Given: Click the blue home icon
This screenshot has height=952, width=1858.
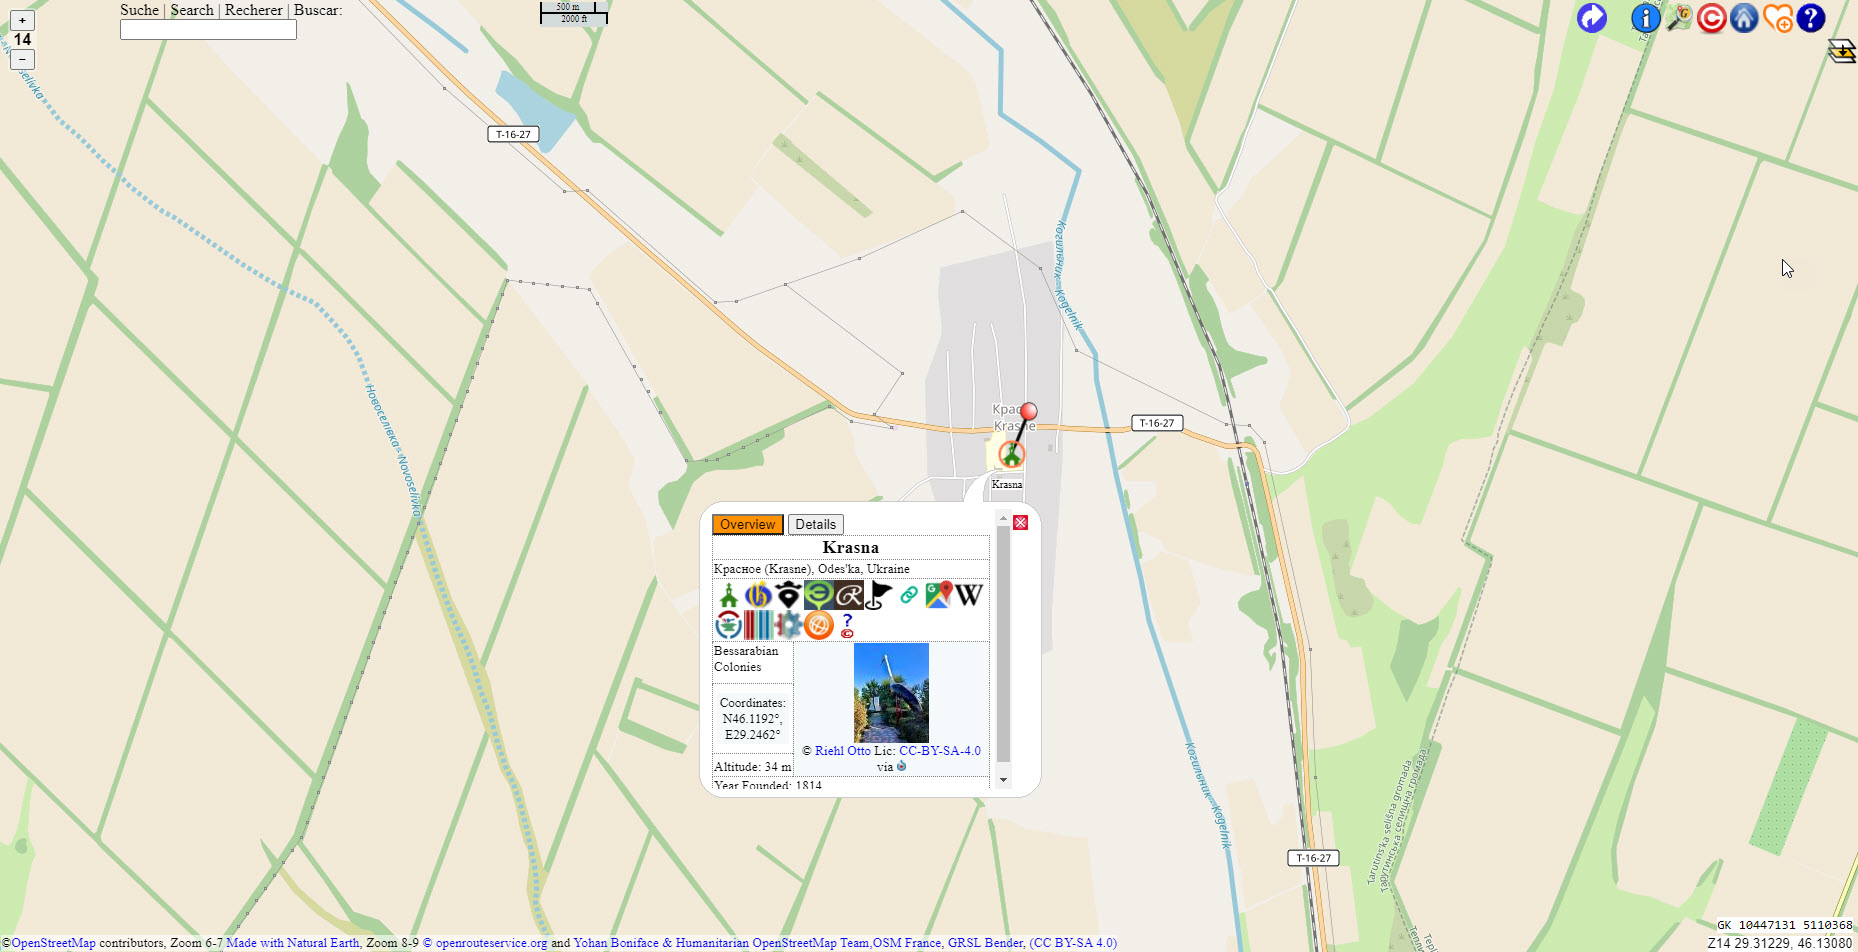Looking at the screenshot, I should [1744, 17].
